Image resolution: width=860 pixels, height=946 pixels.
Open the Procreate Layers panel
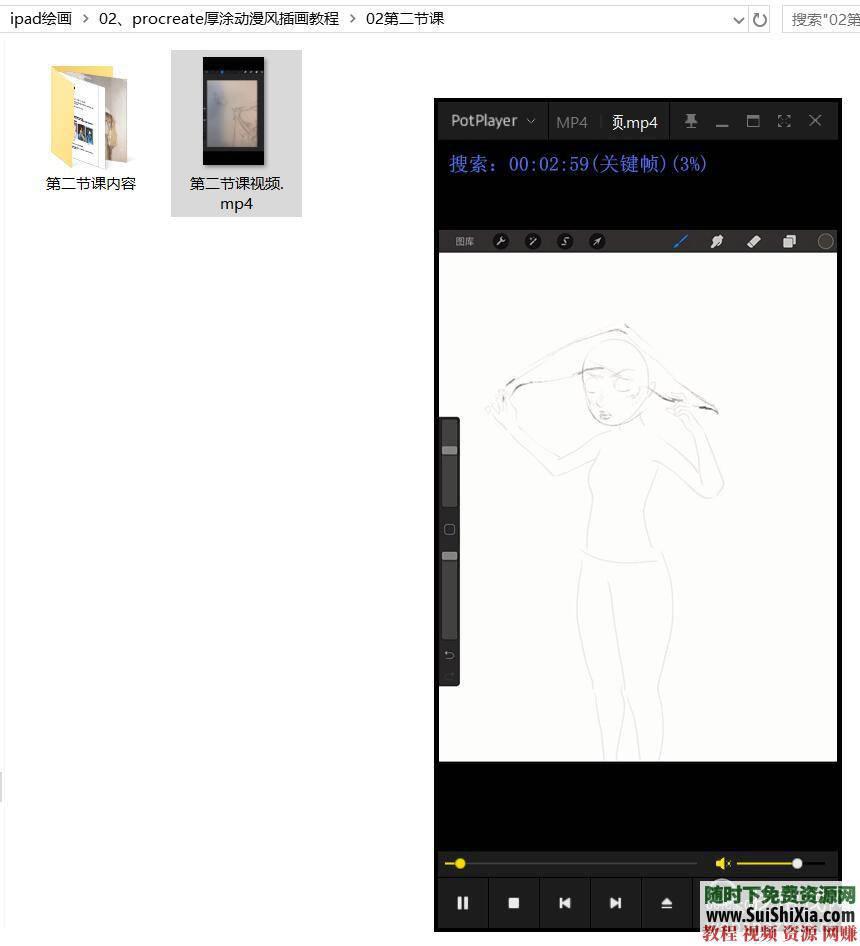789,241
